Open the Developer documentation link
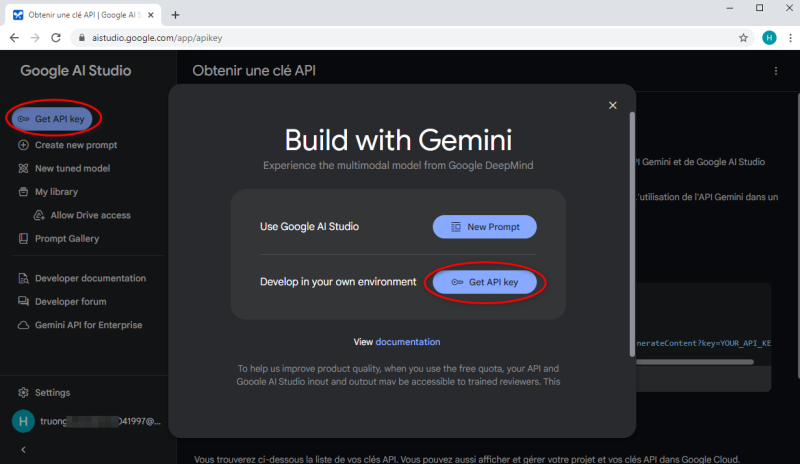800x464 pixels. pos(90,278)
